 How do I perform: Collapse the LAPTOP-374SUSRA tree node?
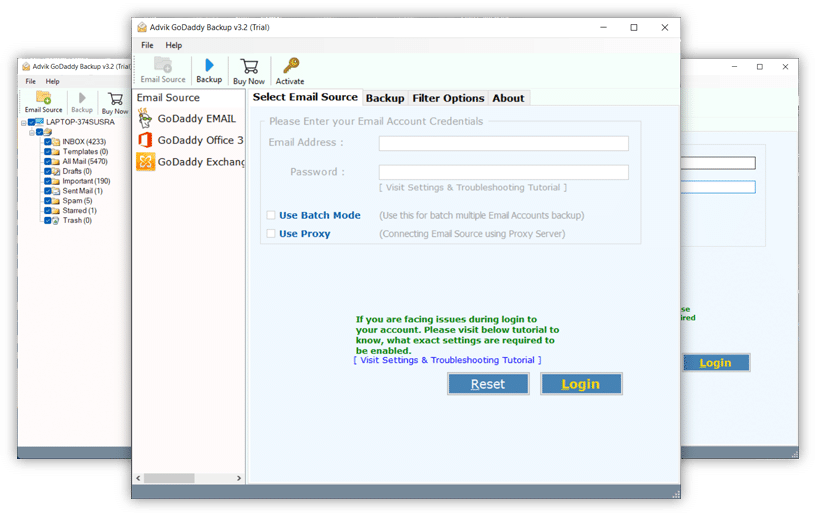23,123
